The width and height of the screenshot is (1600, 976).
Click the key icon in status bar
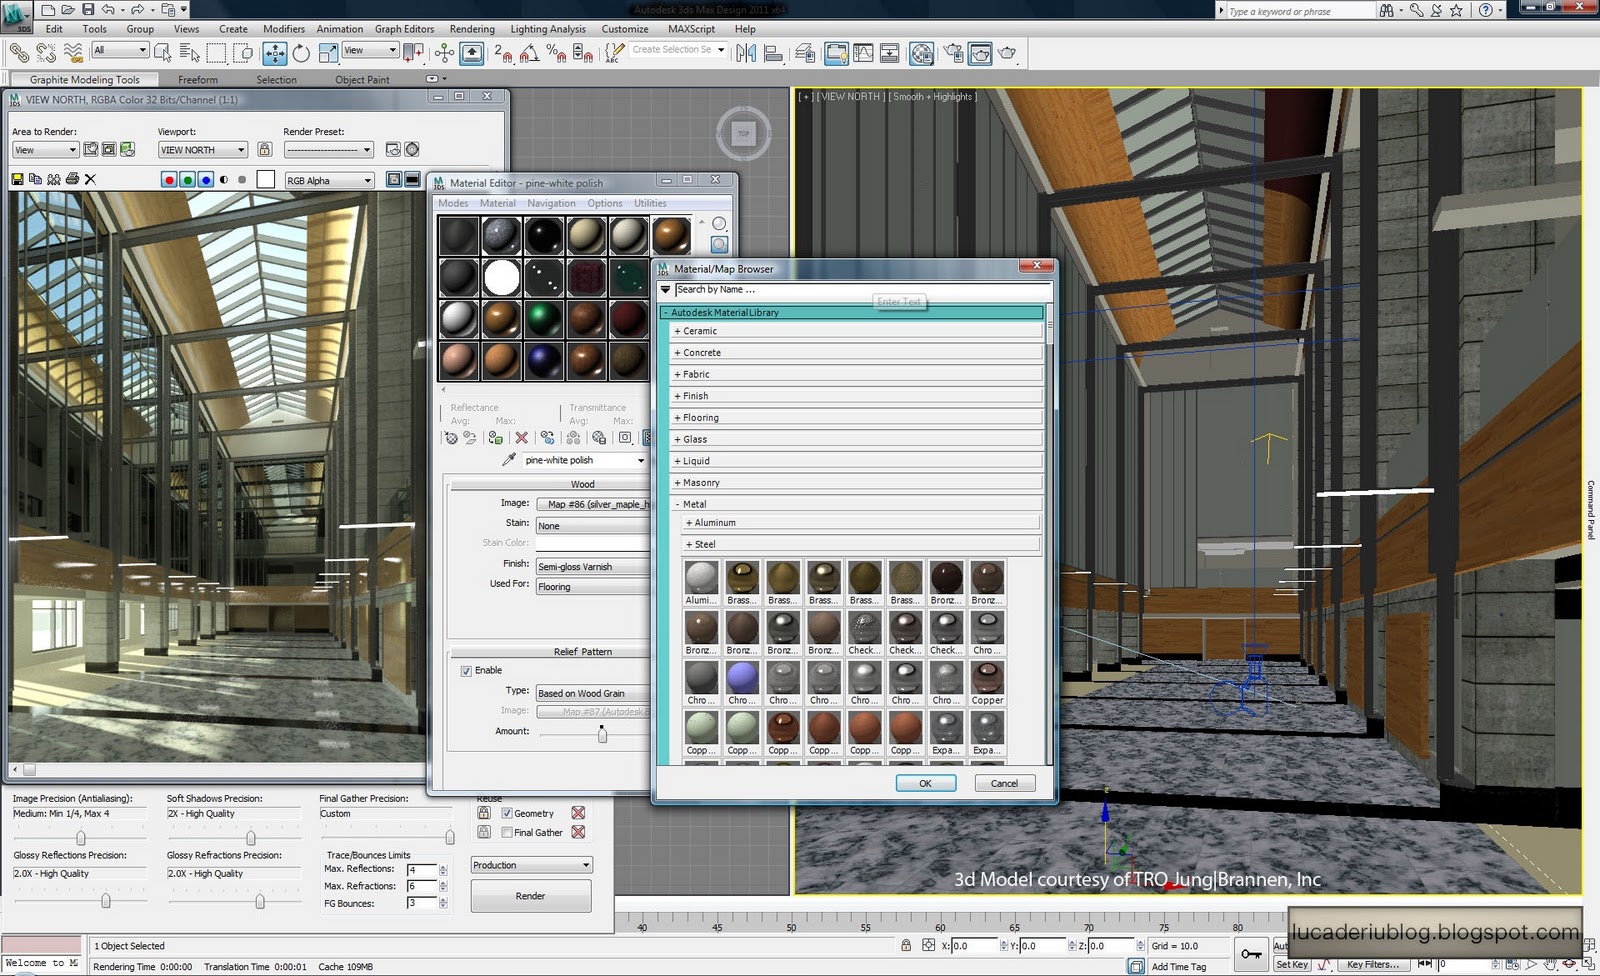point(1251,954)
